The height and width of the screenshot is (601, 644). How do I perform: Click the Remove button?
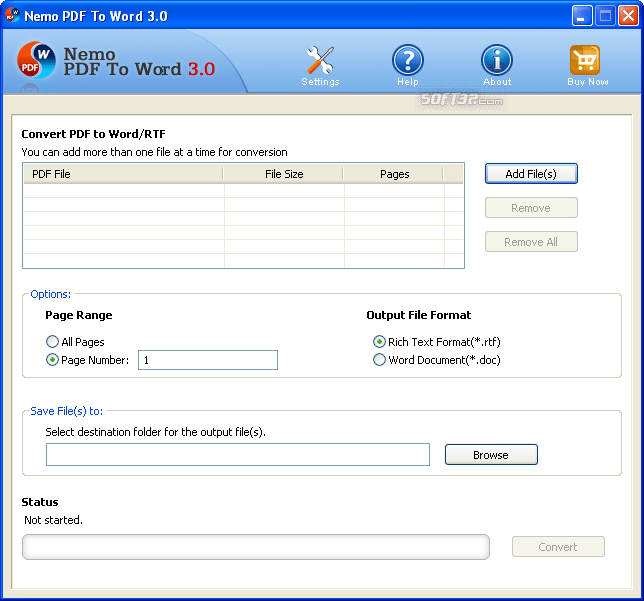click(x=531, y=208)
